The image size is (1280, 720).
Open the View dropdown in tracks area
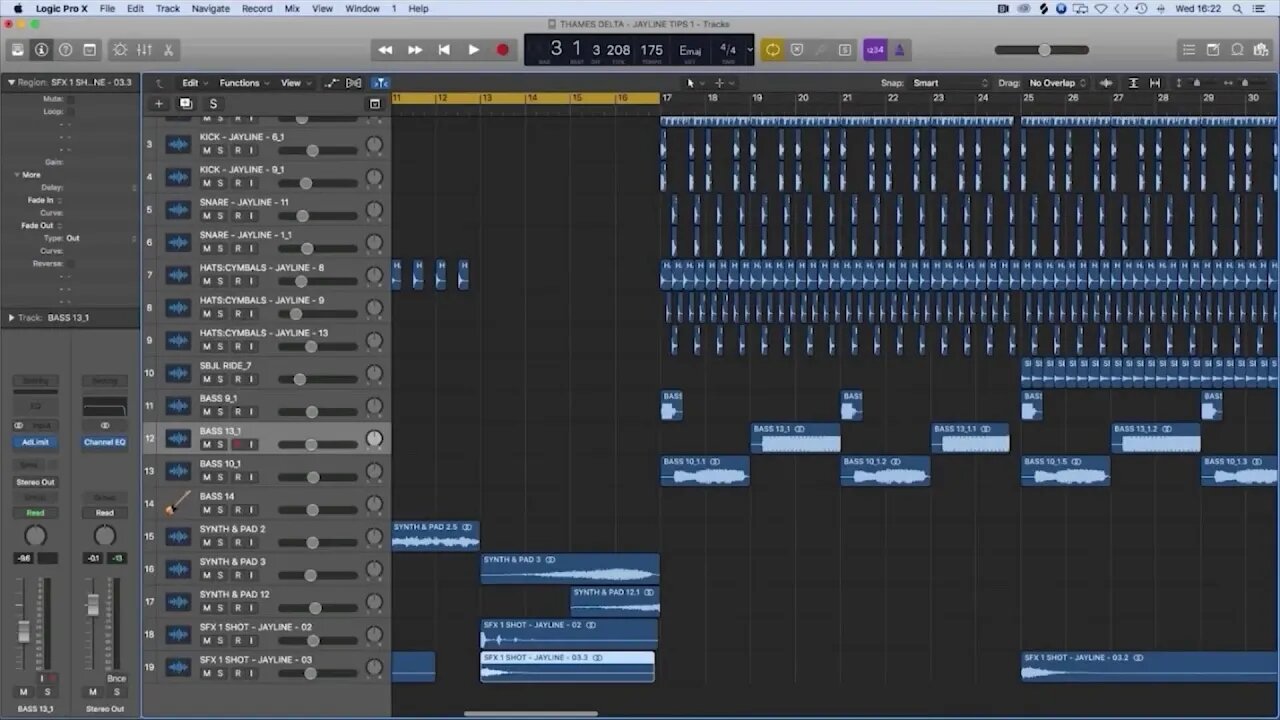point(294,83)
